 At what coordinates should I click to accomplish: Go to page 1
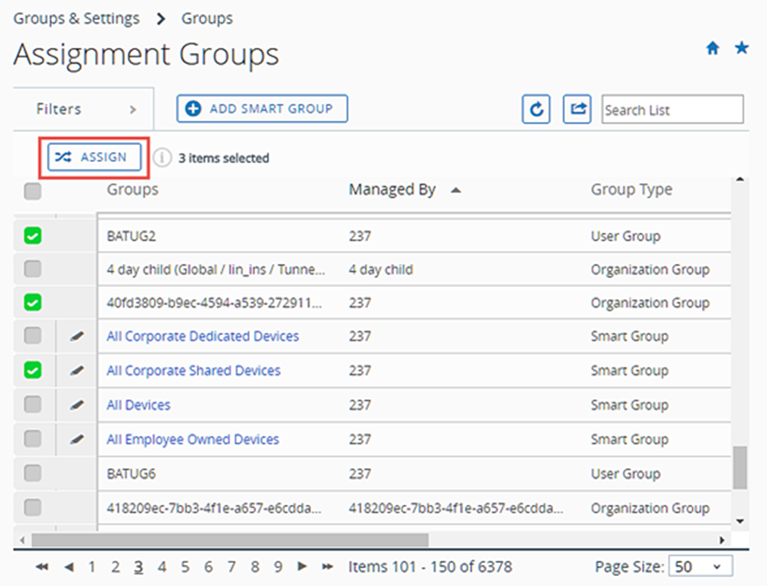[x=92, y=567]
